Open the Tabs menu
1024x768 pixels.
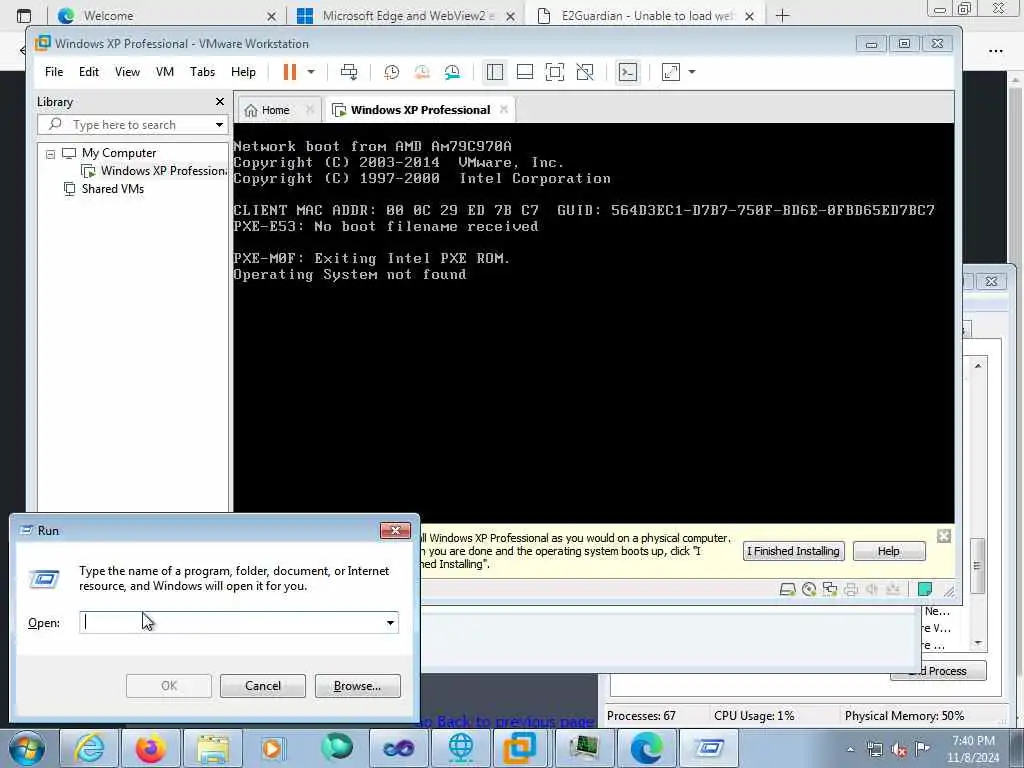click(x=202, y=72)
